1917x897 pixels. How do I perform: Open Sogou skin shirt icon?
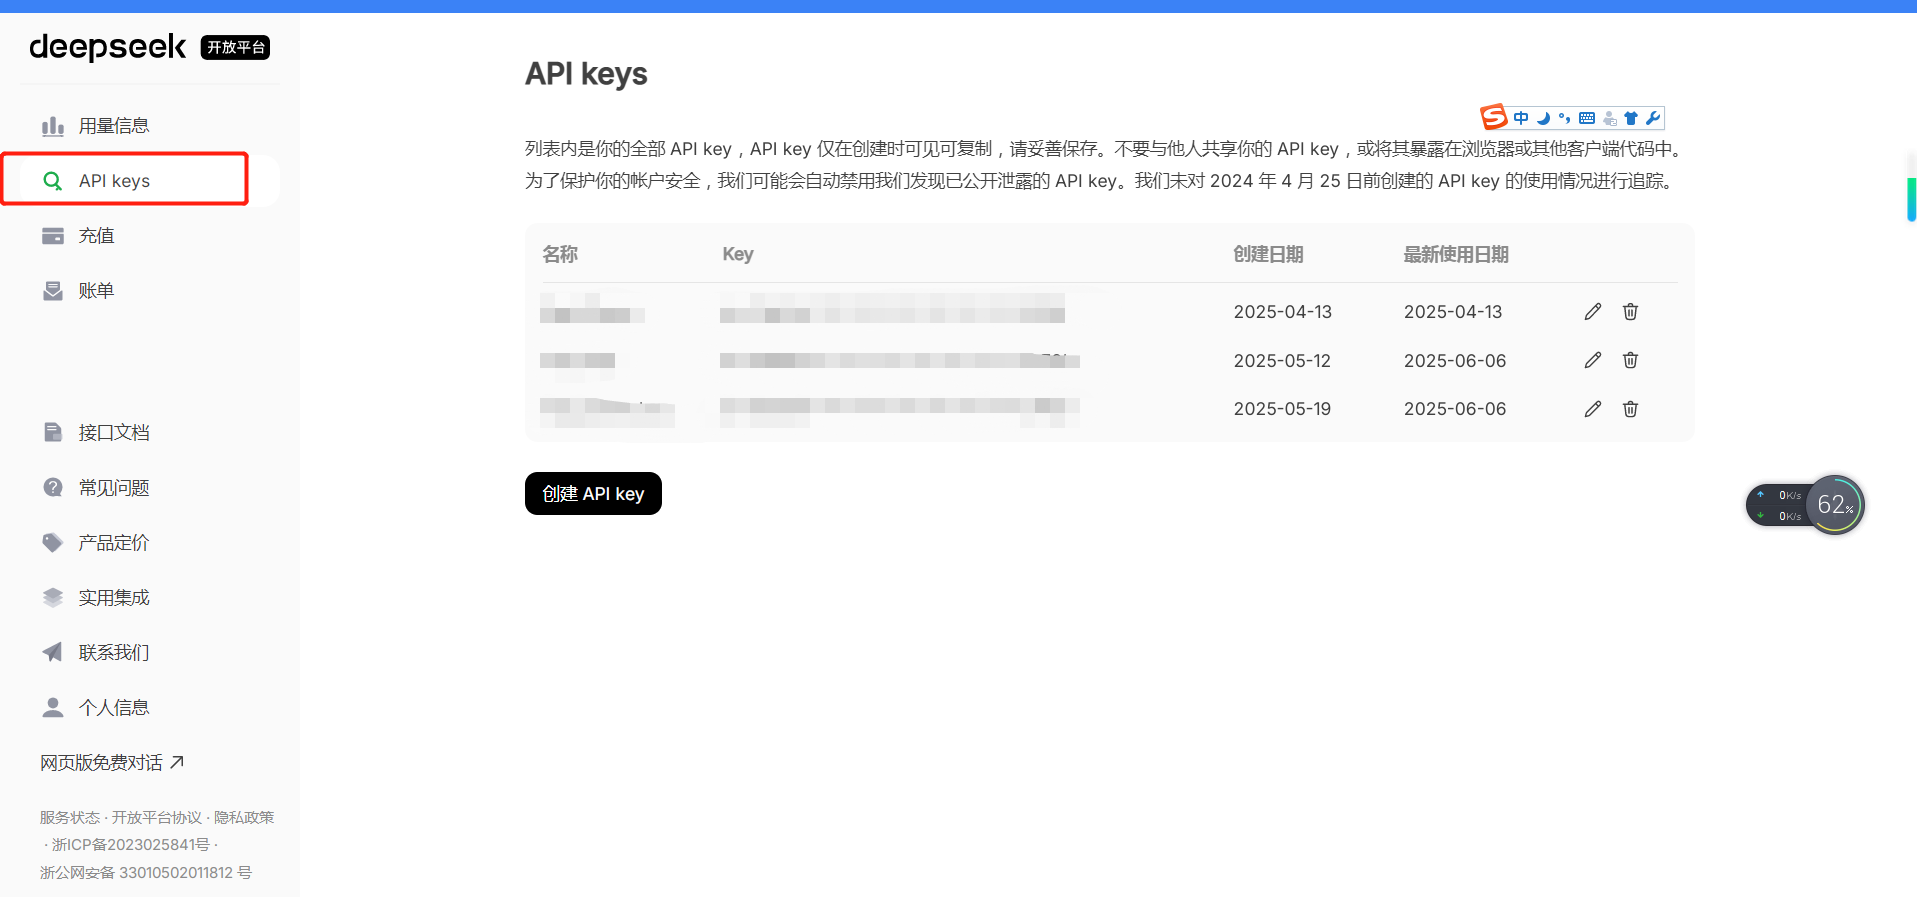coord(1631,118)
